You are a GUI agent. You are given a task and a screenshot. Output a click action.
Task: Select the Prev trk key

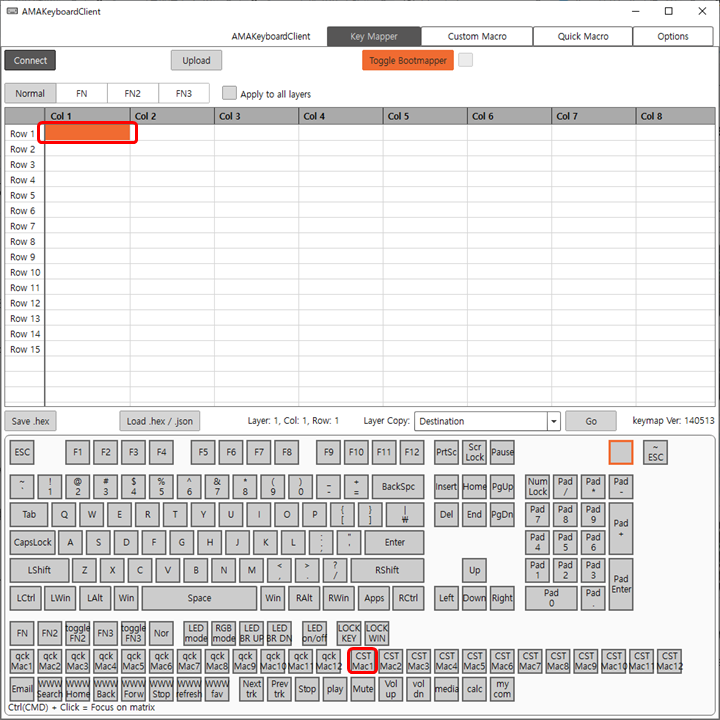coord(279,689)
